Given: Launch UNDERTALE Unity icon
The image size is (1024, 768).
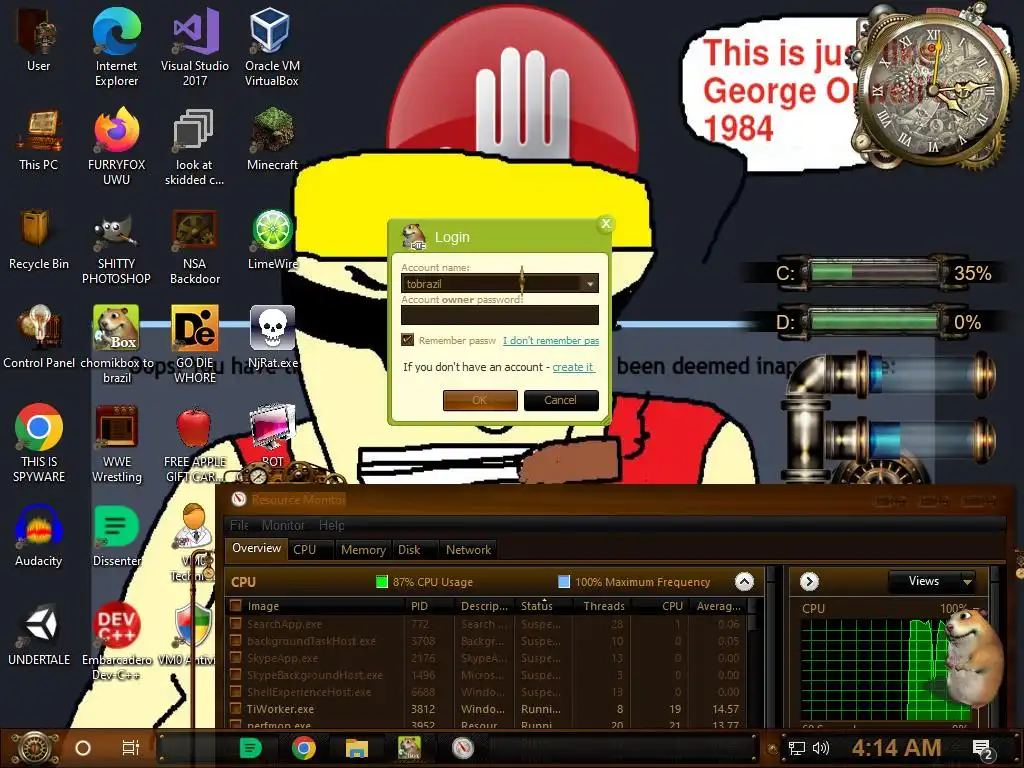Looking at the screenshot, I should pos(38,635).
